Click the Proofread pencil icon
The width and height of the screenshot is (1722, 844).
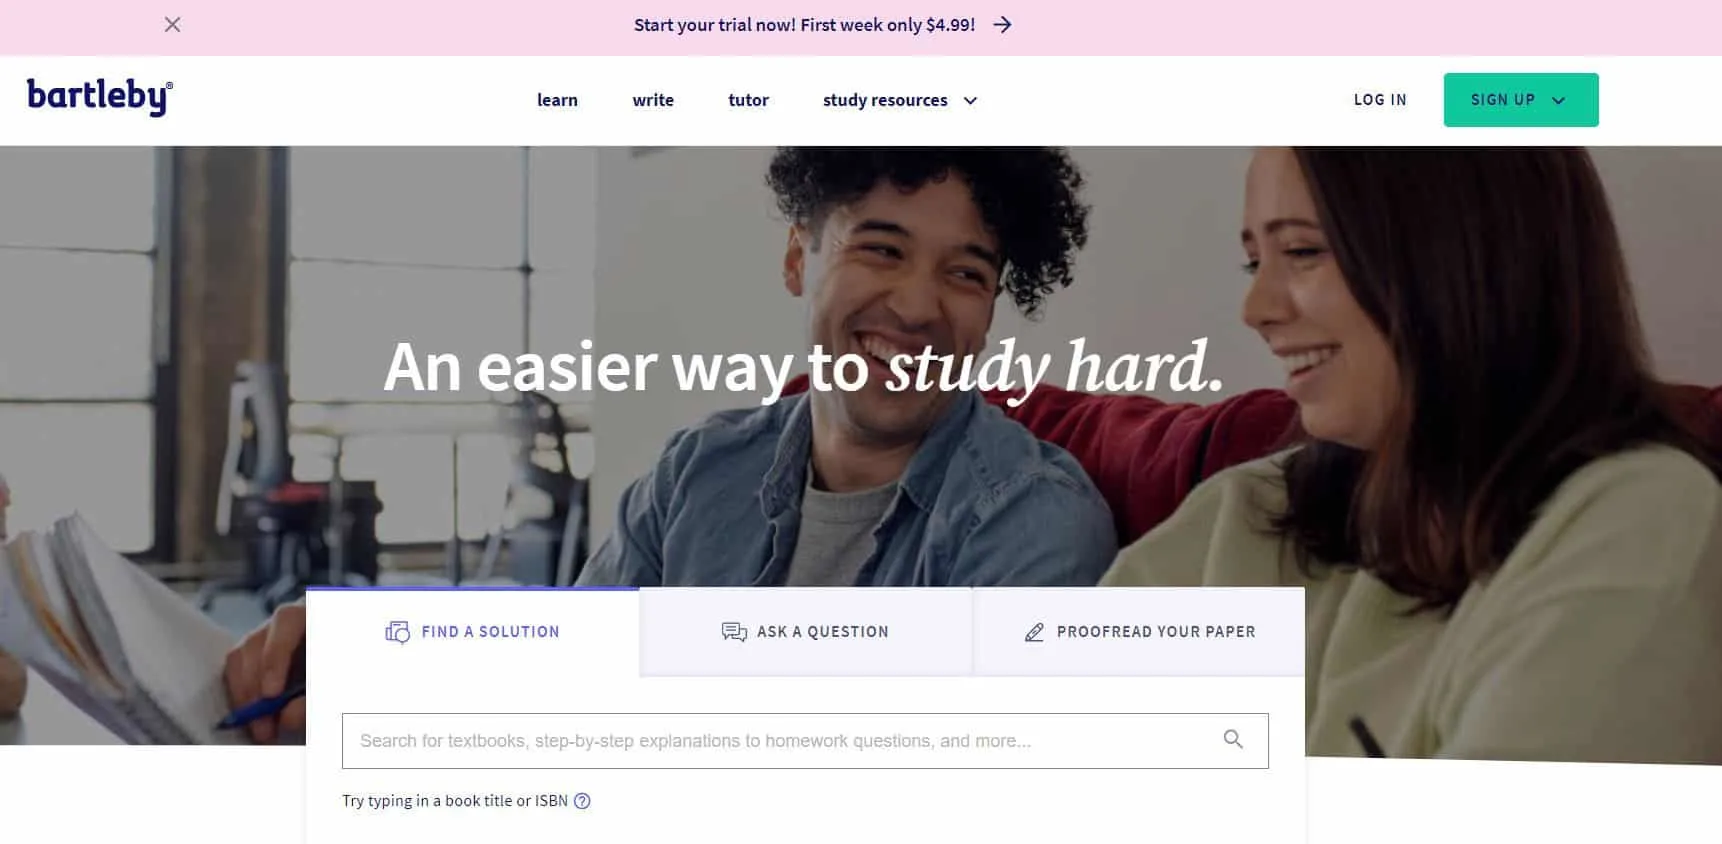click(x=1034, y=632)
